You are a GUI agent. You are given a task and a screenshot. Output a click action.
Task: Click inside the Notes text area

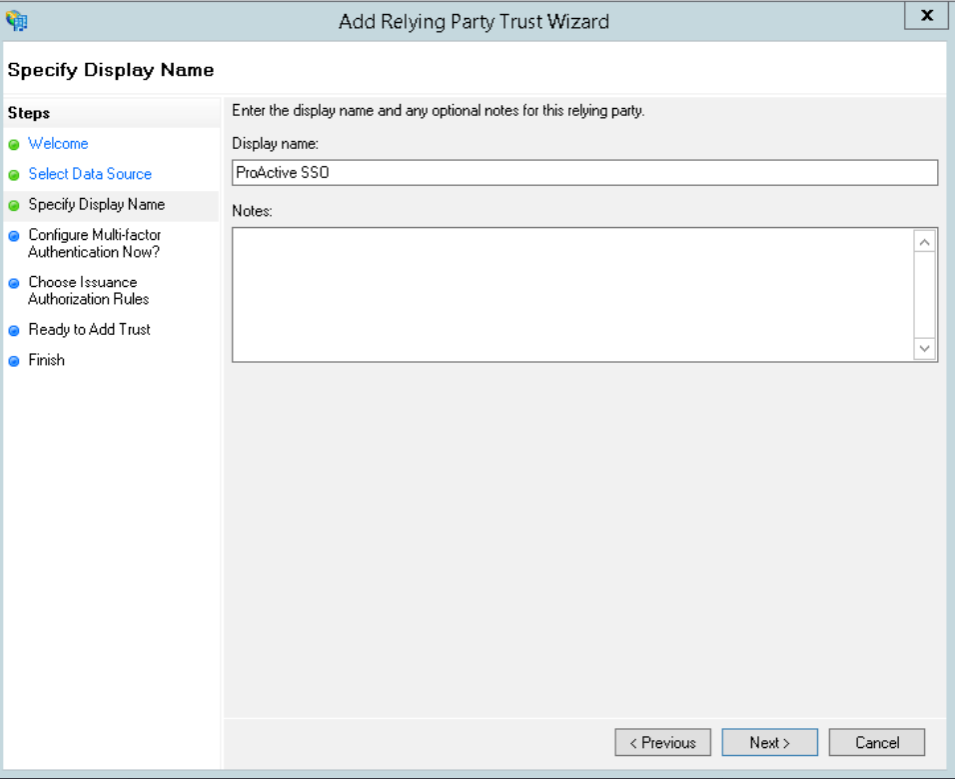[x=573, y=295]
